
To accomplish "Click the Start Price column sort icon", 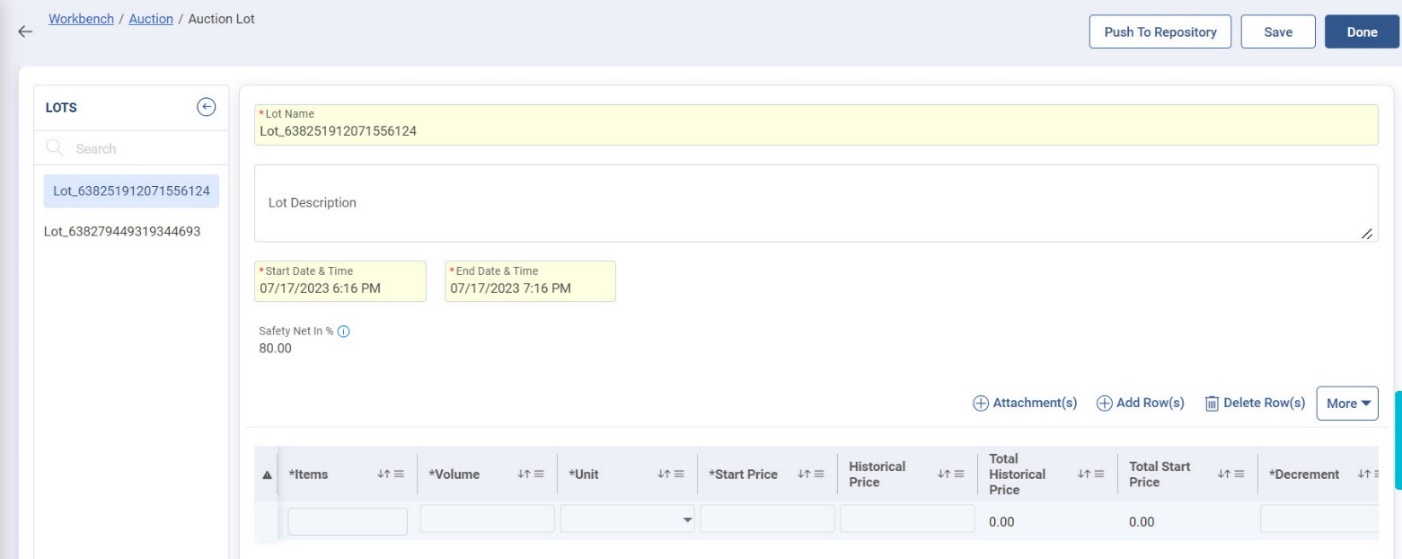I will click(x=803, y=475).
